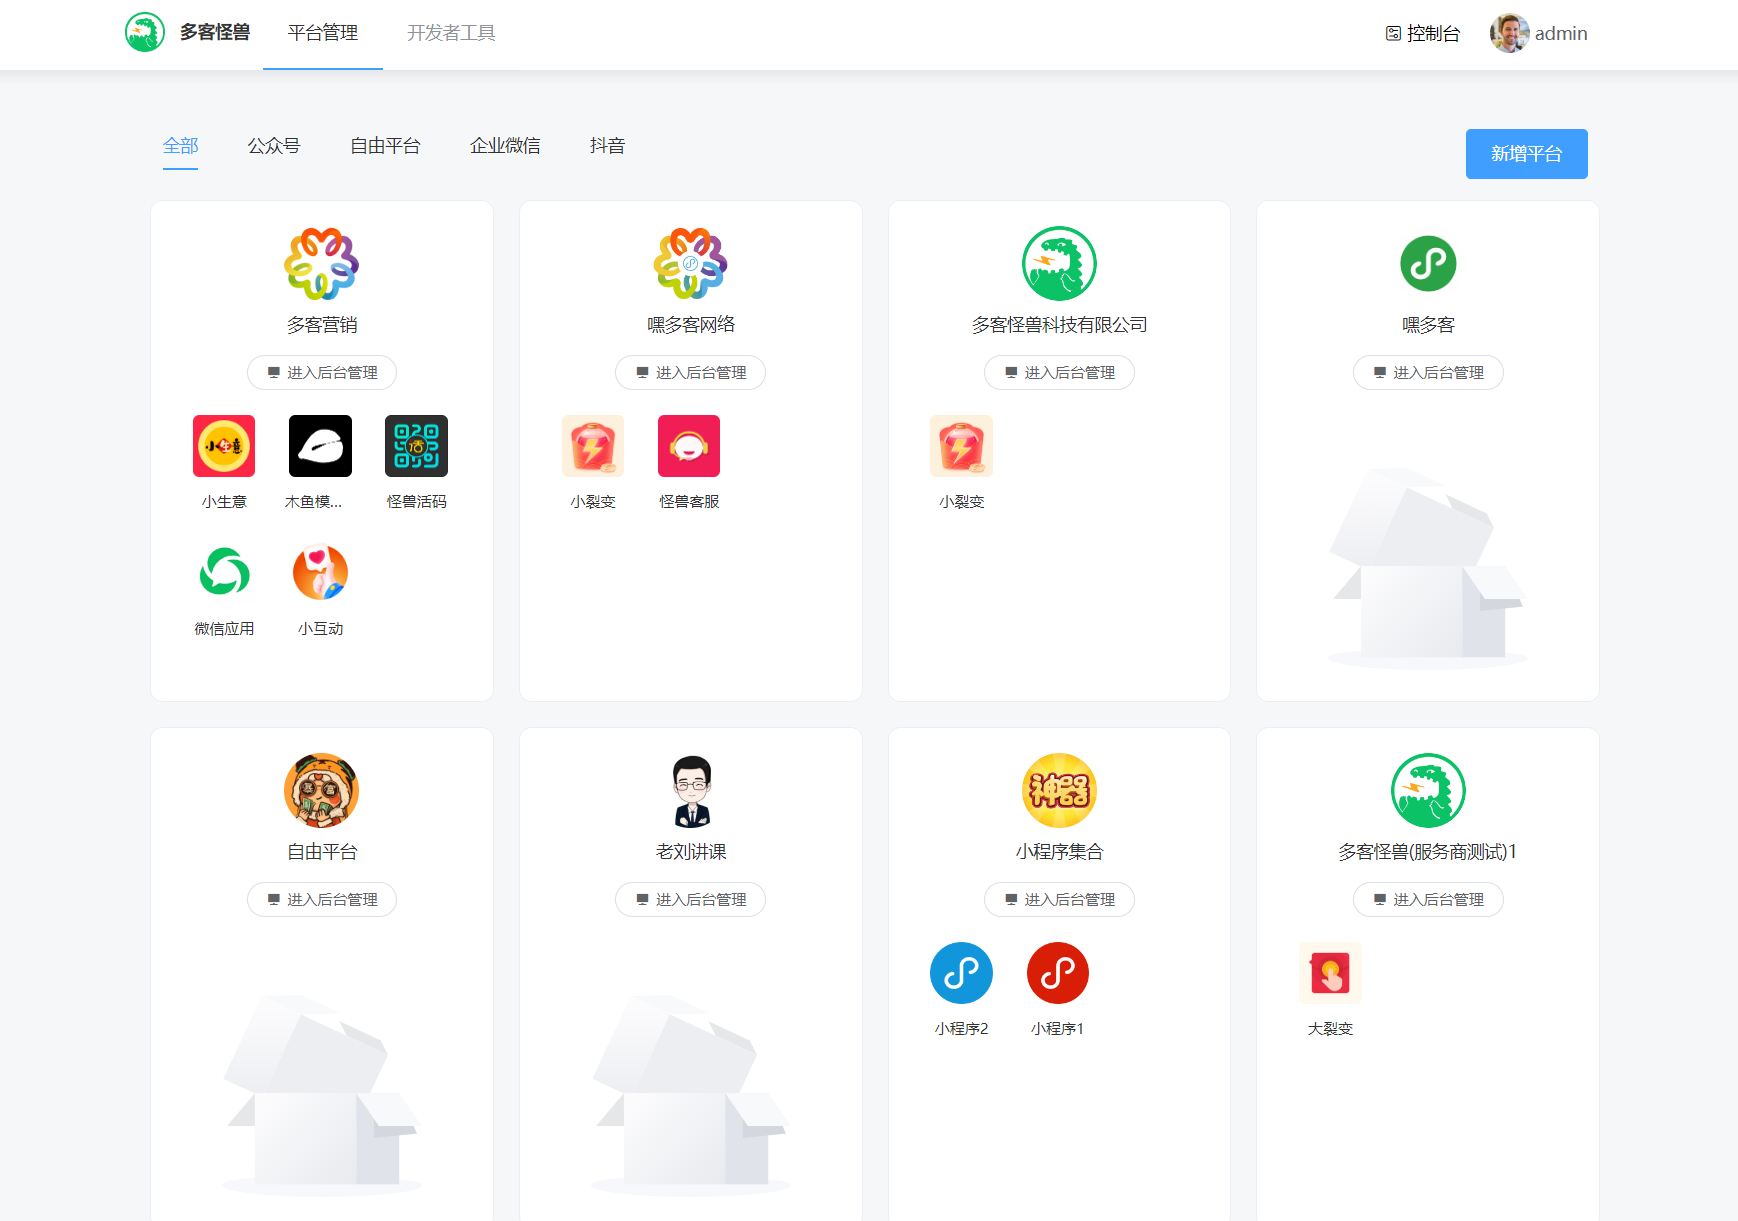Click 进入后台管理 for 自由平台 card

coord(322,899)
